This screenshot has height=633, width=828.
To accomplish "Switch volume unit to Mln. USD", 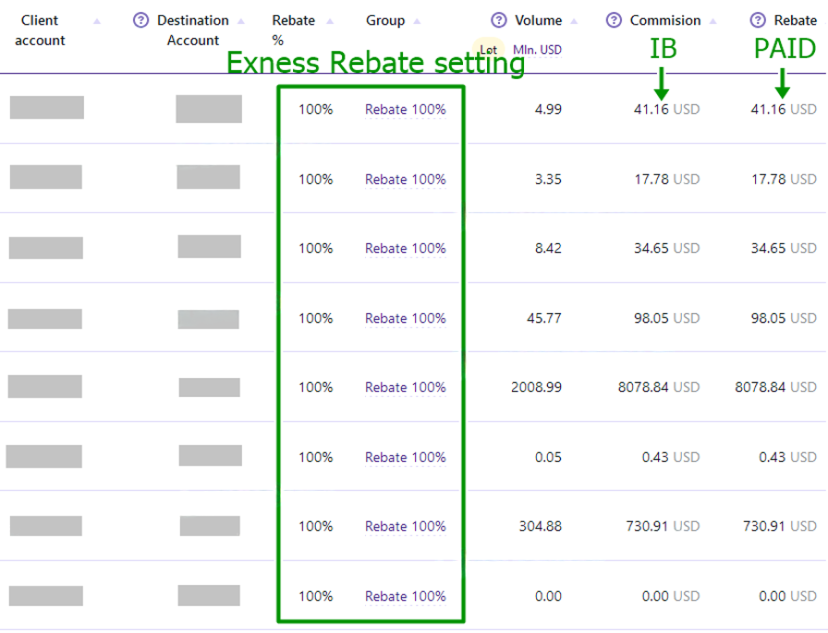I will pos(537,50).
